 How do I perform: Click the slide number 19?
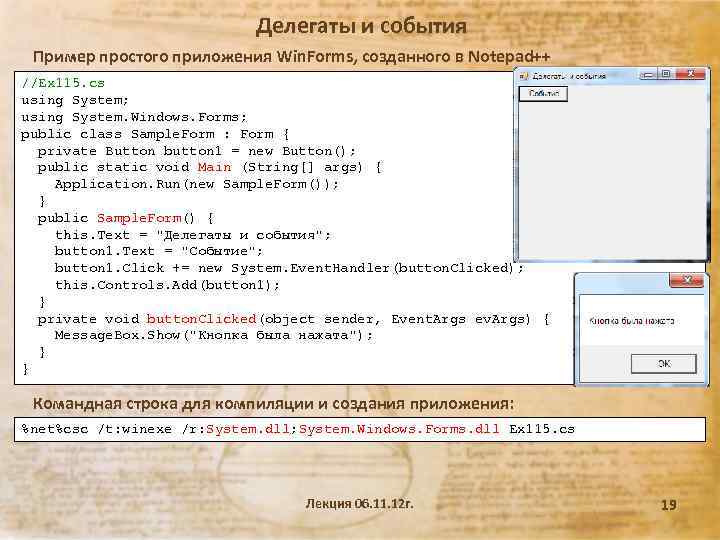pyautogui.click(x=669, y=505)
